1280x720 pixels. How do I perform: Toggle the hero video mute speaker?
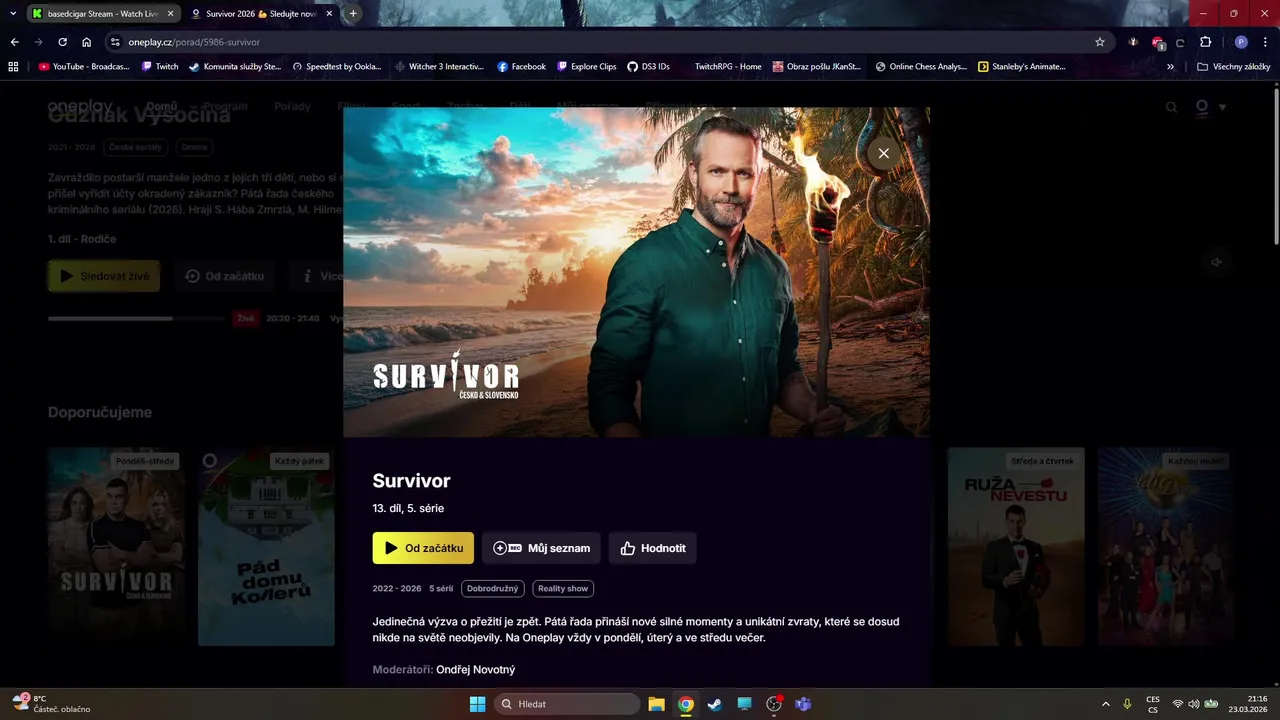(1217, 262)
